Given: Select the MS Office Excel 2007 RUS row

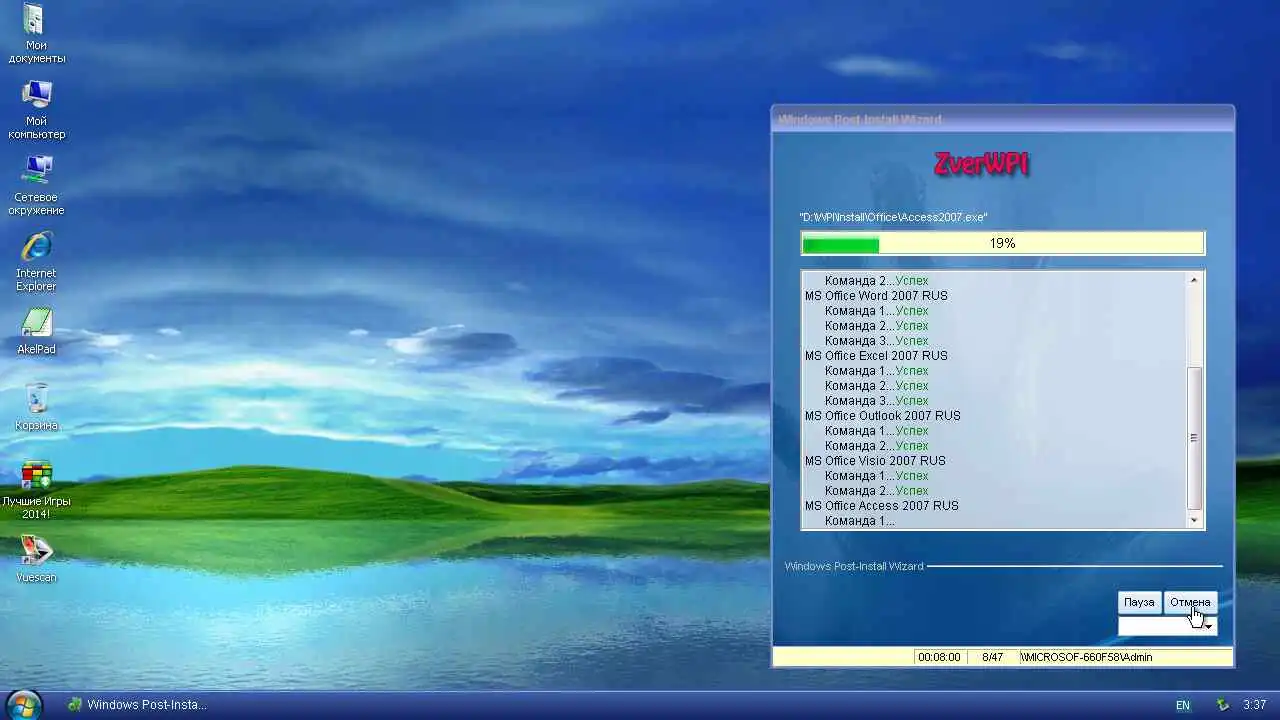Looking at the screenshot, I should (876, 356).
